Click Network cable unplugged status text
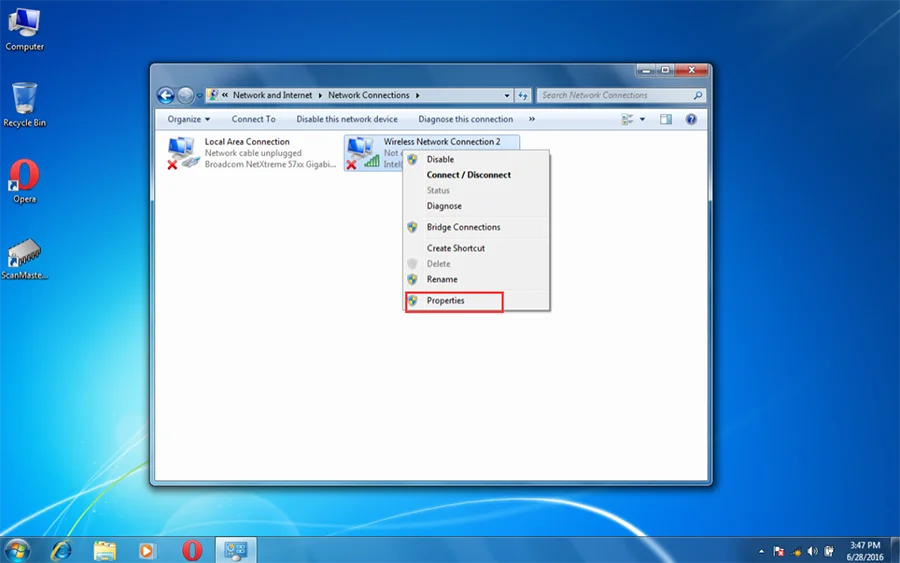This screenshot has height=563, width=900. coord(253,153)
